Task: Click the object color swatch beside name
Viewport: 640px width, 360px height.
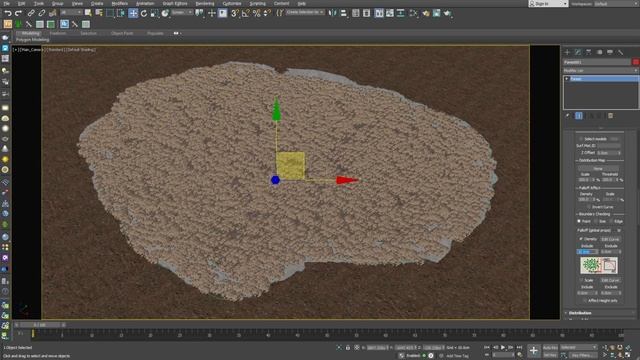Action: pyautogui.click(x=636, y=62)
